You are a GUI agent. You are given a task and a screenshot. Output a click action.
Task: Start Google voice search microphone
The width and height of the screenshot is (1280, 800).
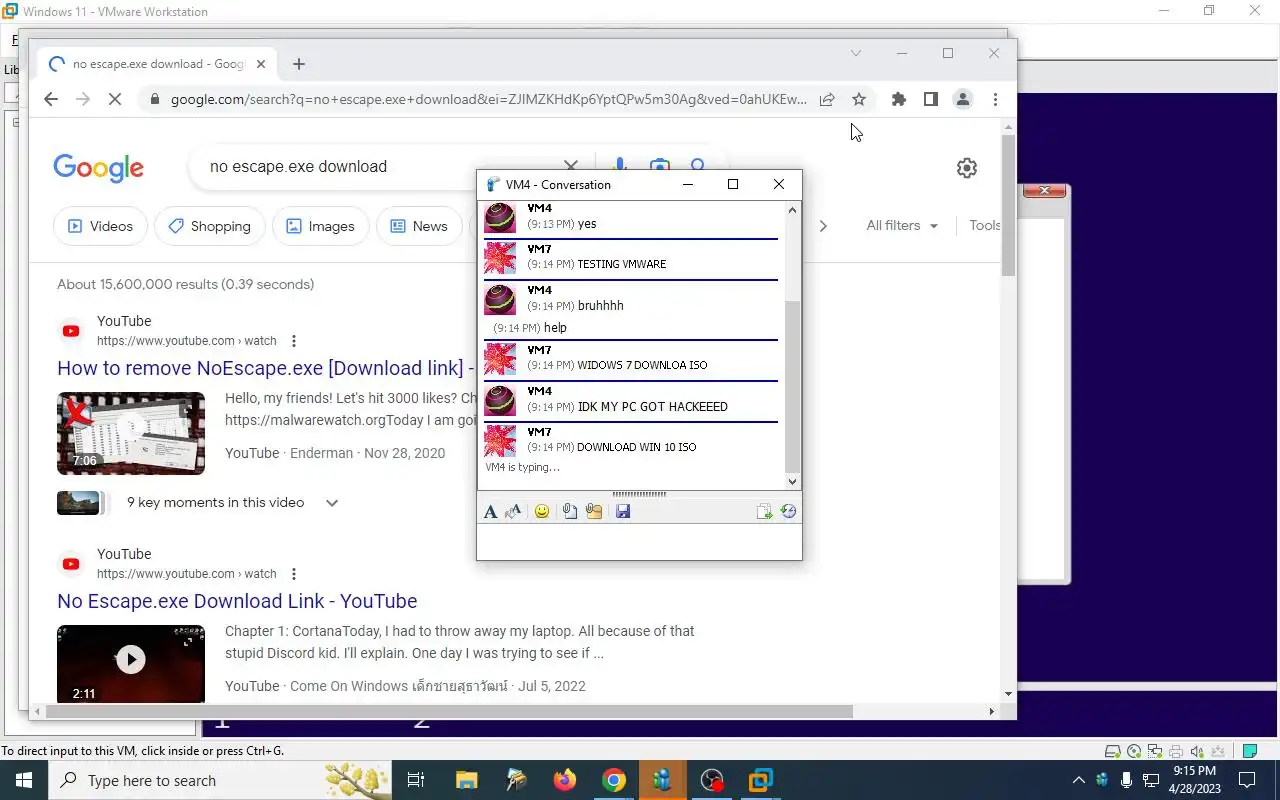tap(620, 166)
